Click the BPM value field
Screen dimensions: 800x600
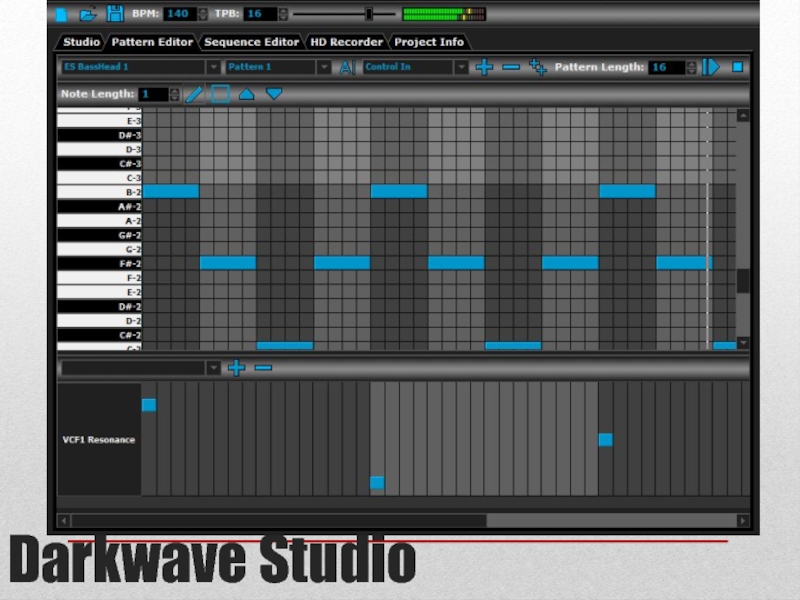(179, 14)
